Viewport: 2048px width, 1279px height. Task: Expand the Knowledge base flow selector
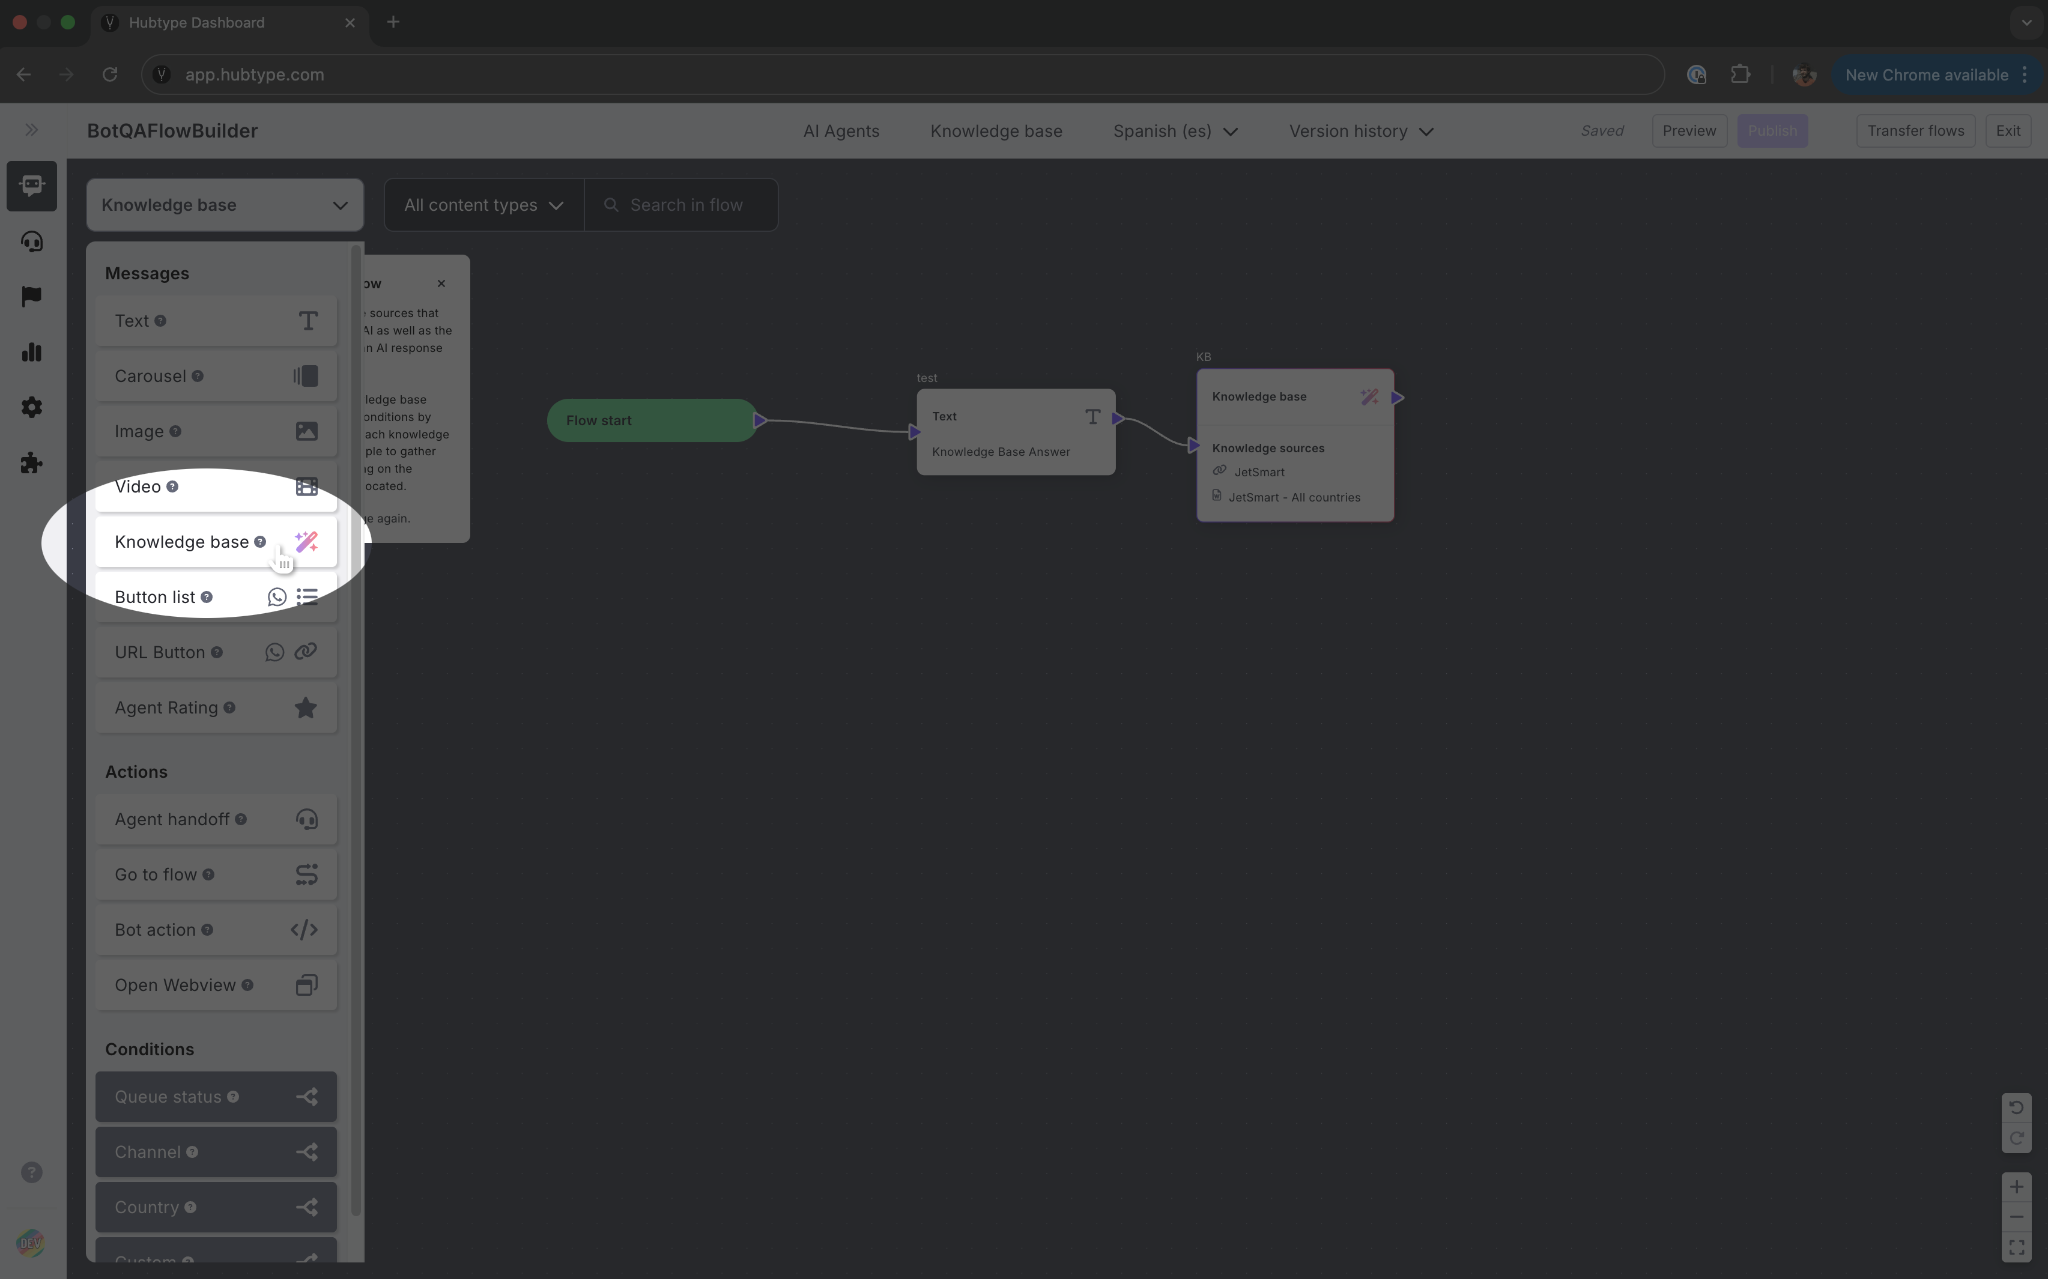(x=225, y=205)
